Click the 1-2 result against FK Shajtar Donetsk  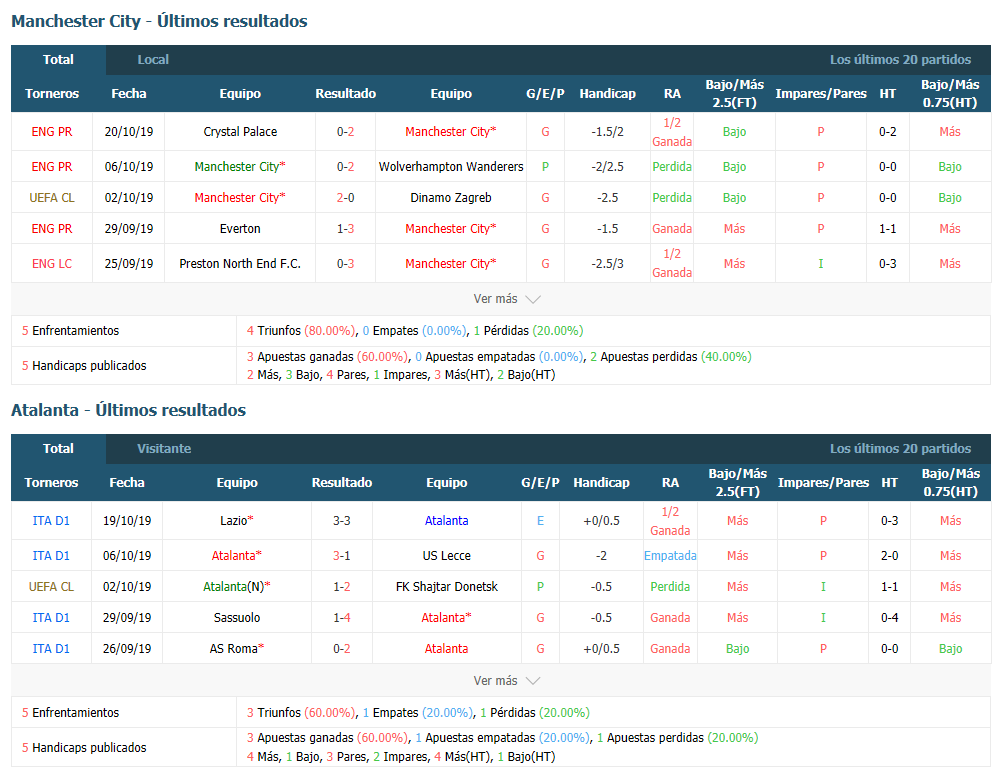(x=342, y=586)
